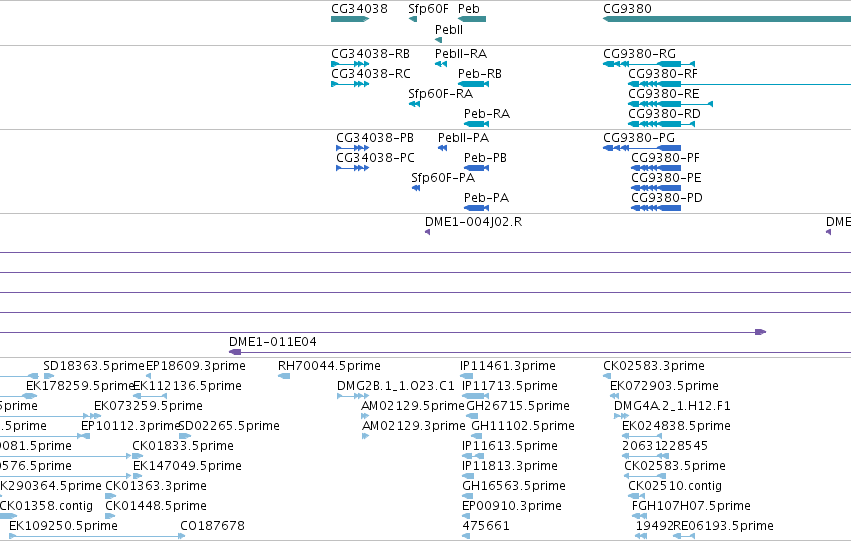The width and height of the screenshot is (851, 541).
Task: Select EST AM02129.3prime
Action: pyautogui.click(x=414, y=427)
